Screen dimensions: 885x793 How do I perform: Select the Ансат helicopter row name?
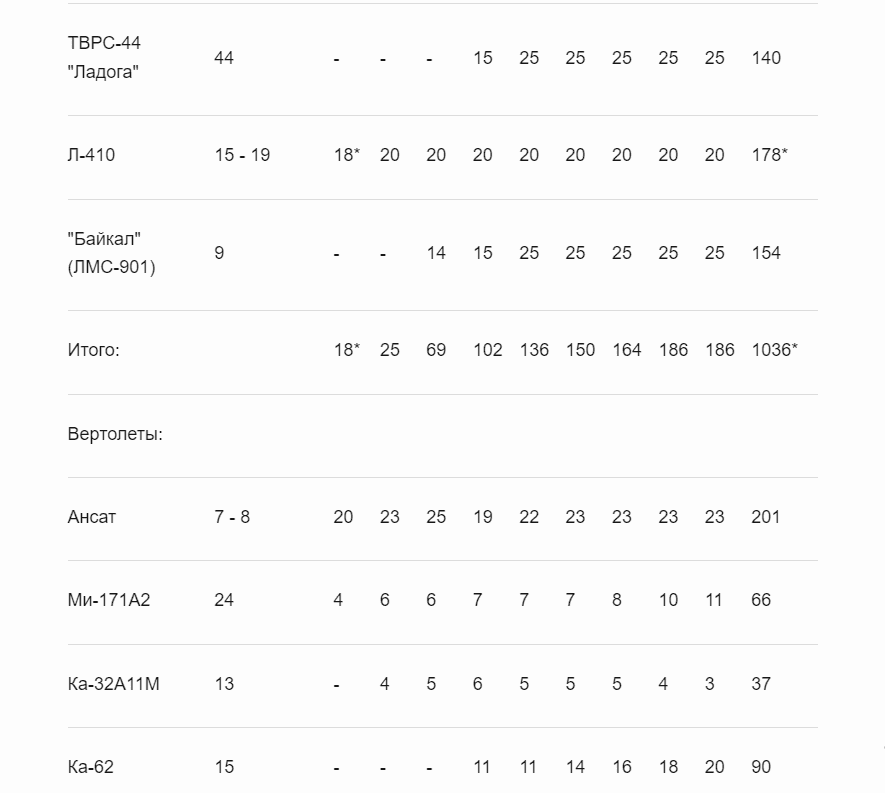coord(91,517)
